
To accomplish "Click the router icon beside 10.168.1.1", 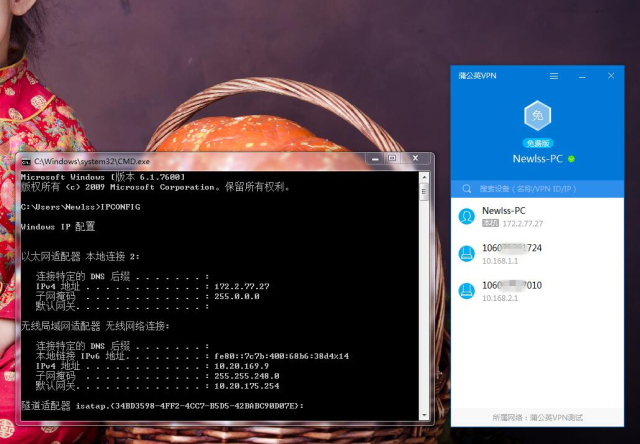I will click(466, 253).
